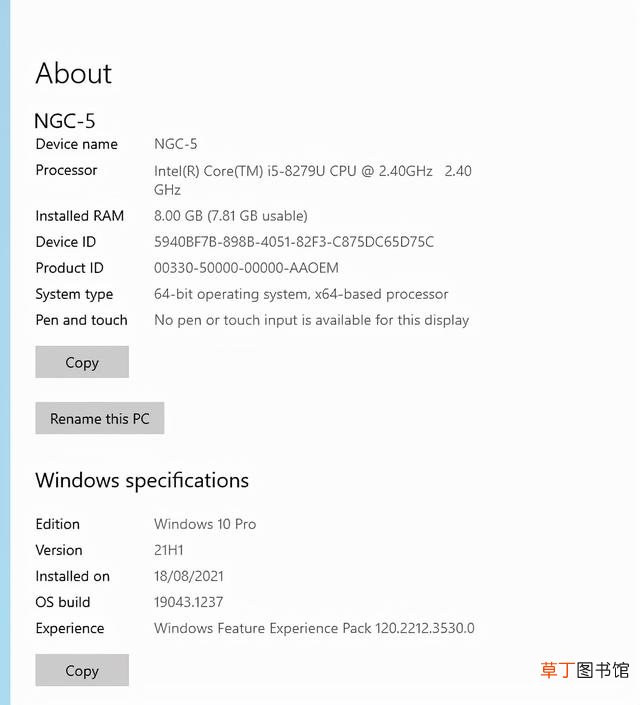
Task: Click the large NGC-5 heading
Action: [x=65, y=120]
